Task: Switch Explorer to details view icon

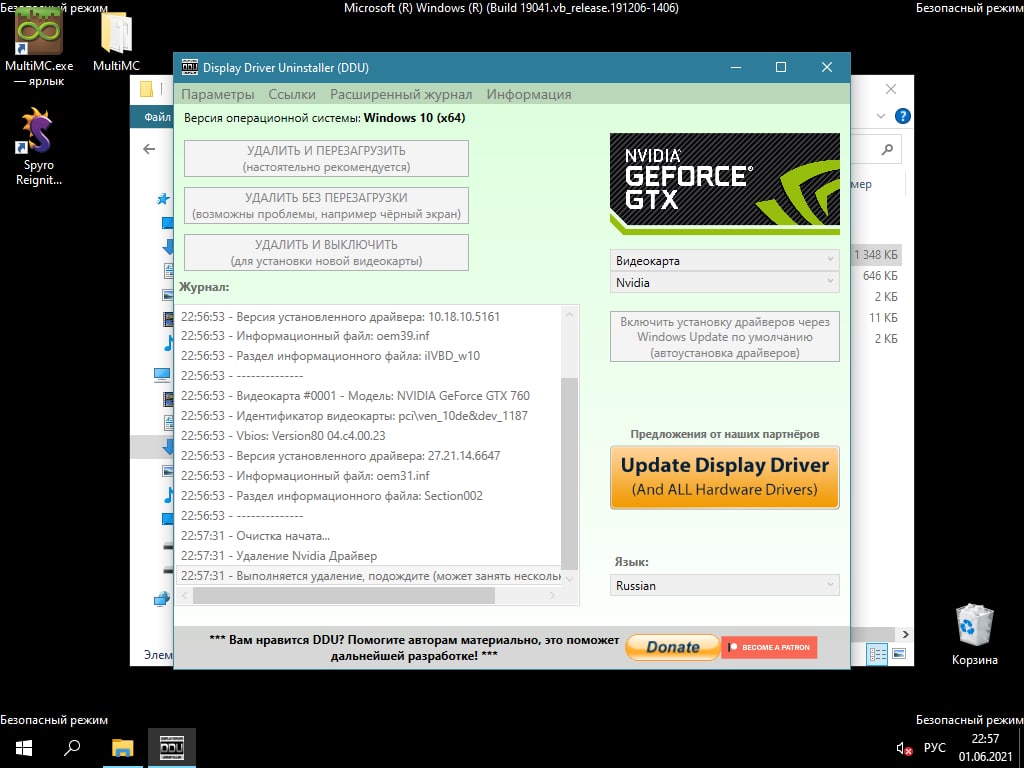Action: click(877, 654)
